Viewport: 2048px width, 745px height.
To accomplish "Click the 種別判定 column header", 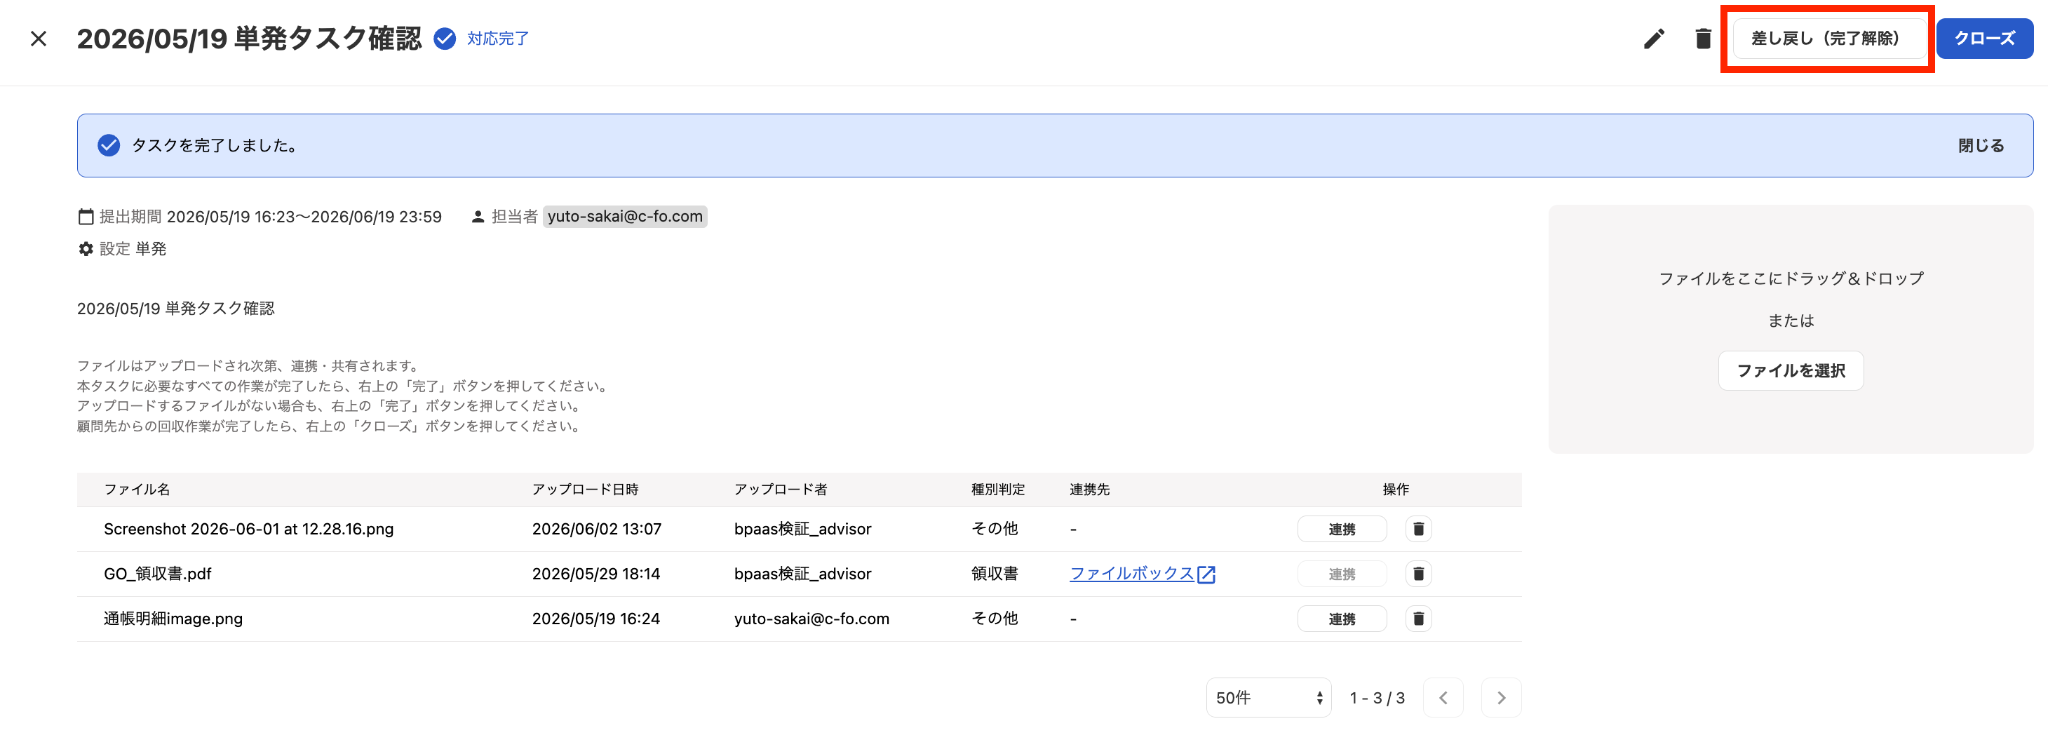I will pos(998,490).
